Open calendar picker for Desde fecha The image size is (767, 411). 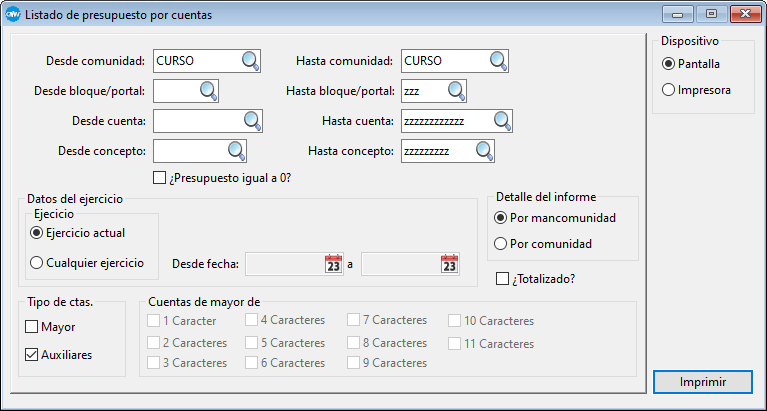(333, 264)
